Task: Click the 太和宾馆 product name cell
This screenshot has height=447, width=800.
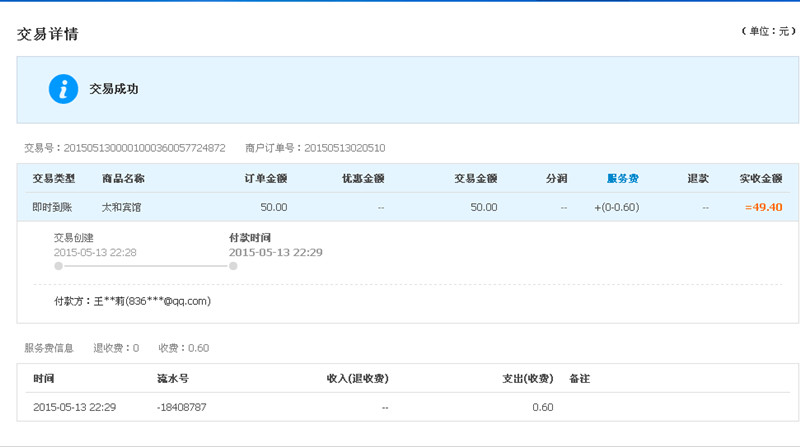Action: pos(121,207)
